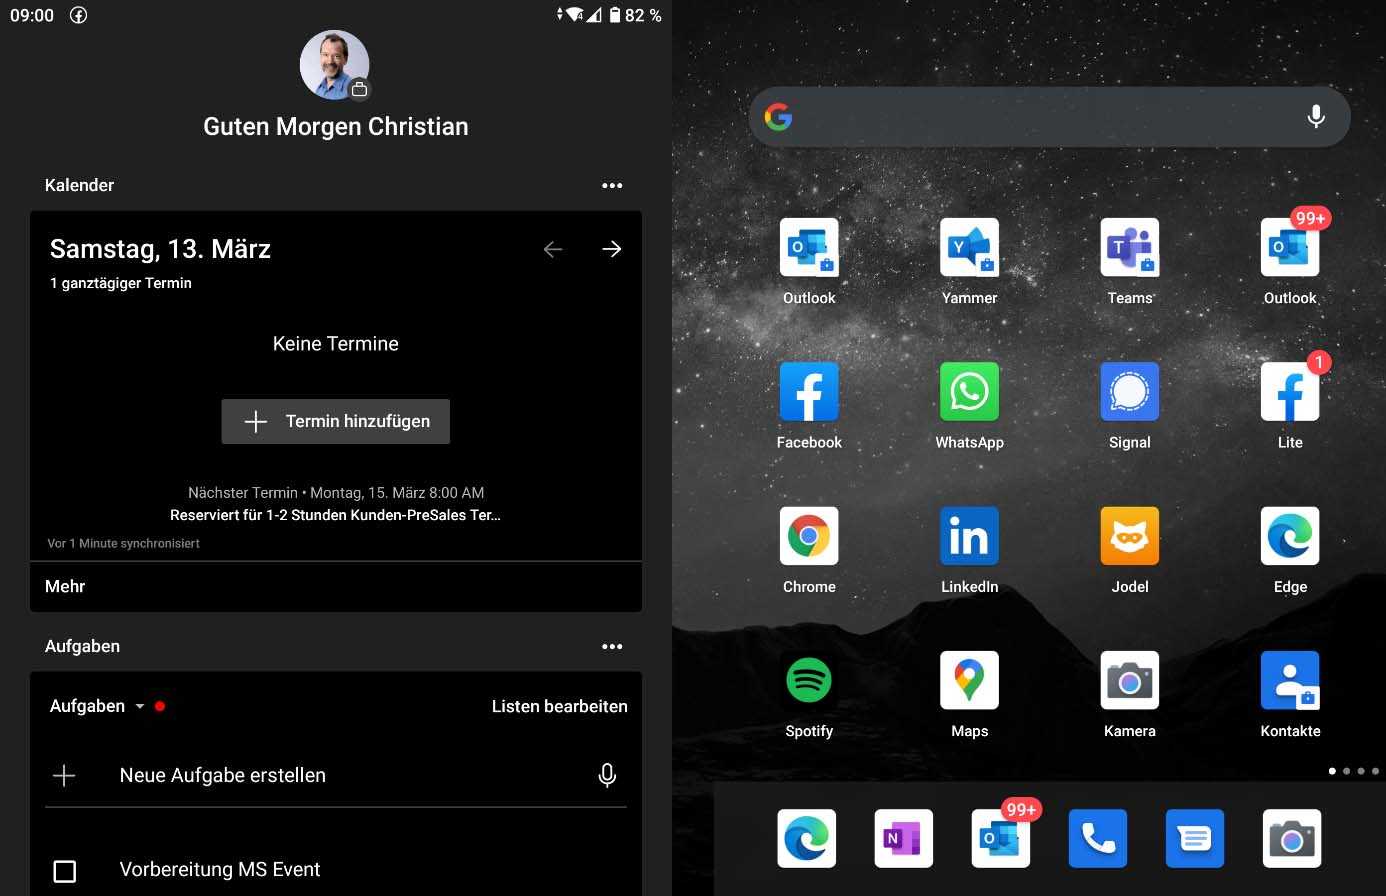Image resolution: width=1386 pixels, height=896 pixels.
Task: Tap the home screen page indicator dots
Action: tap(1354, 771)
